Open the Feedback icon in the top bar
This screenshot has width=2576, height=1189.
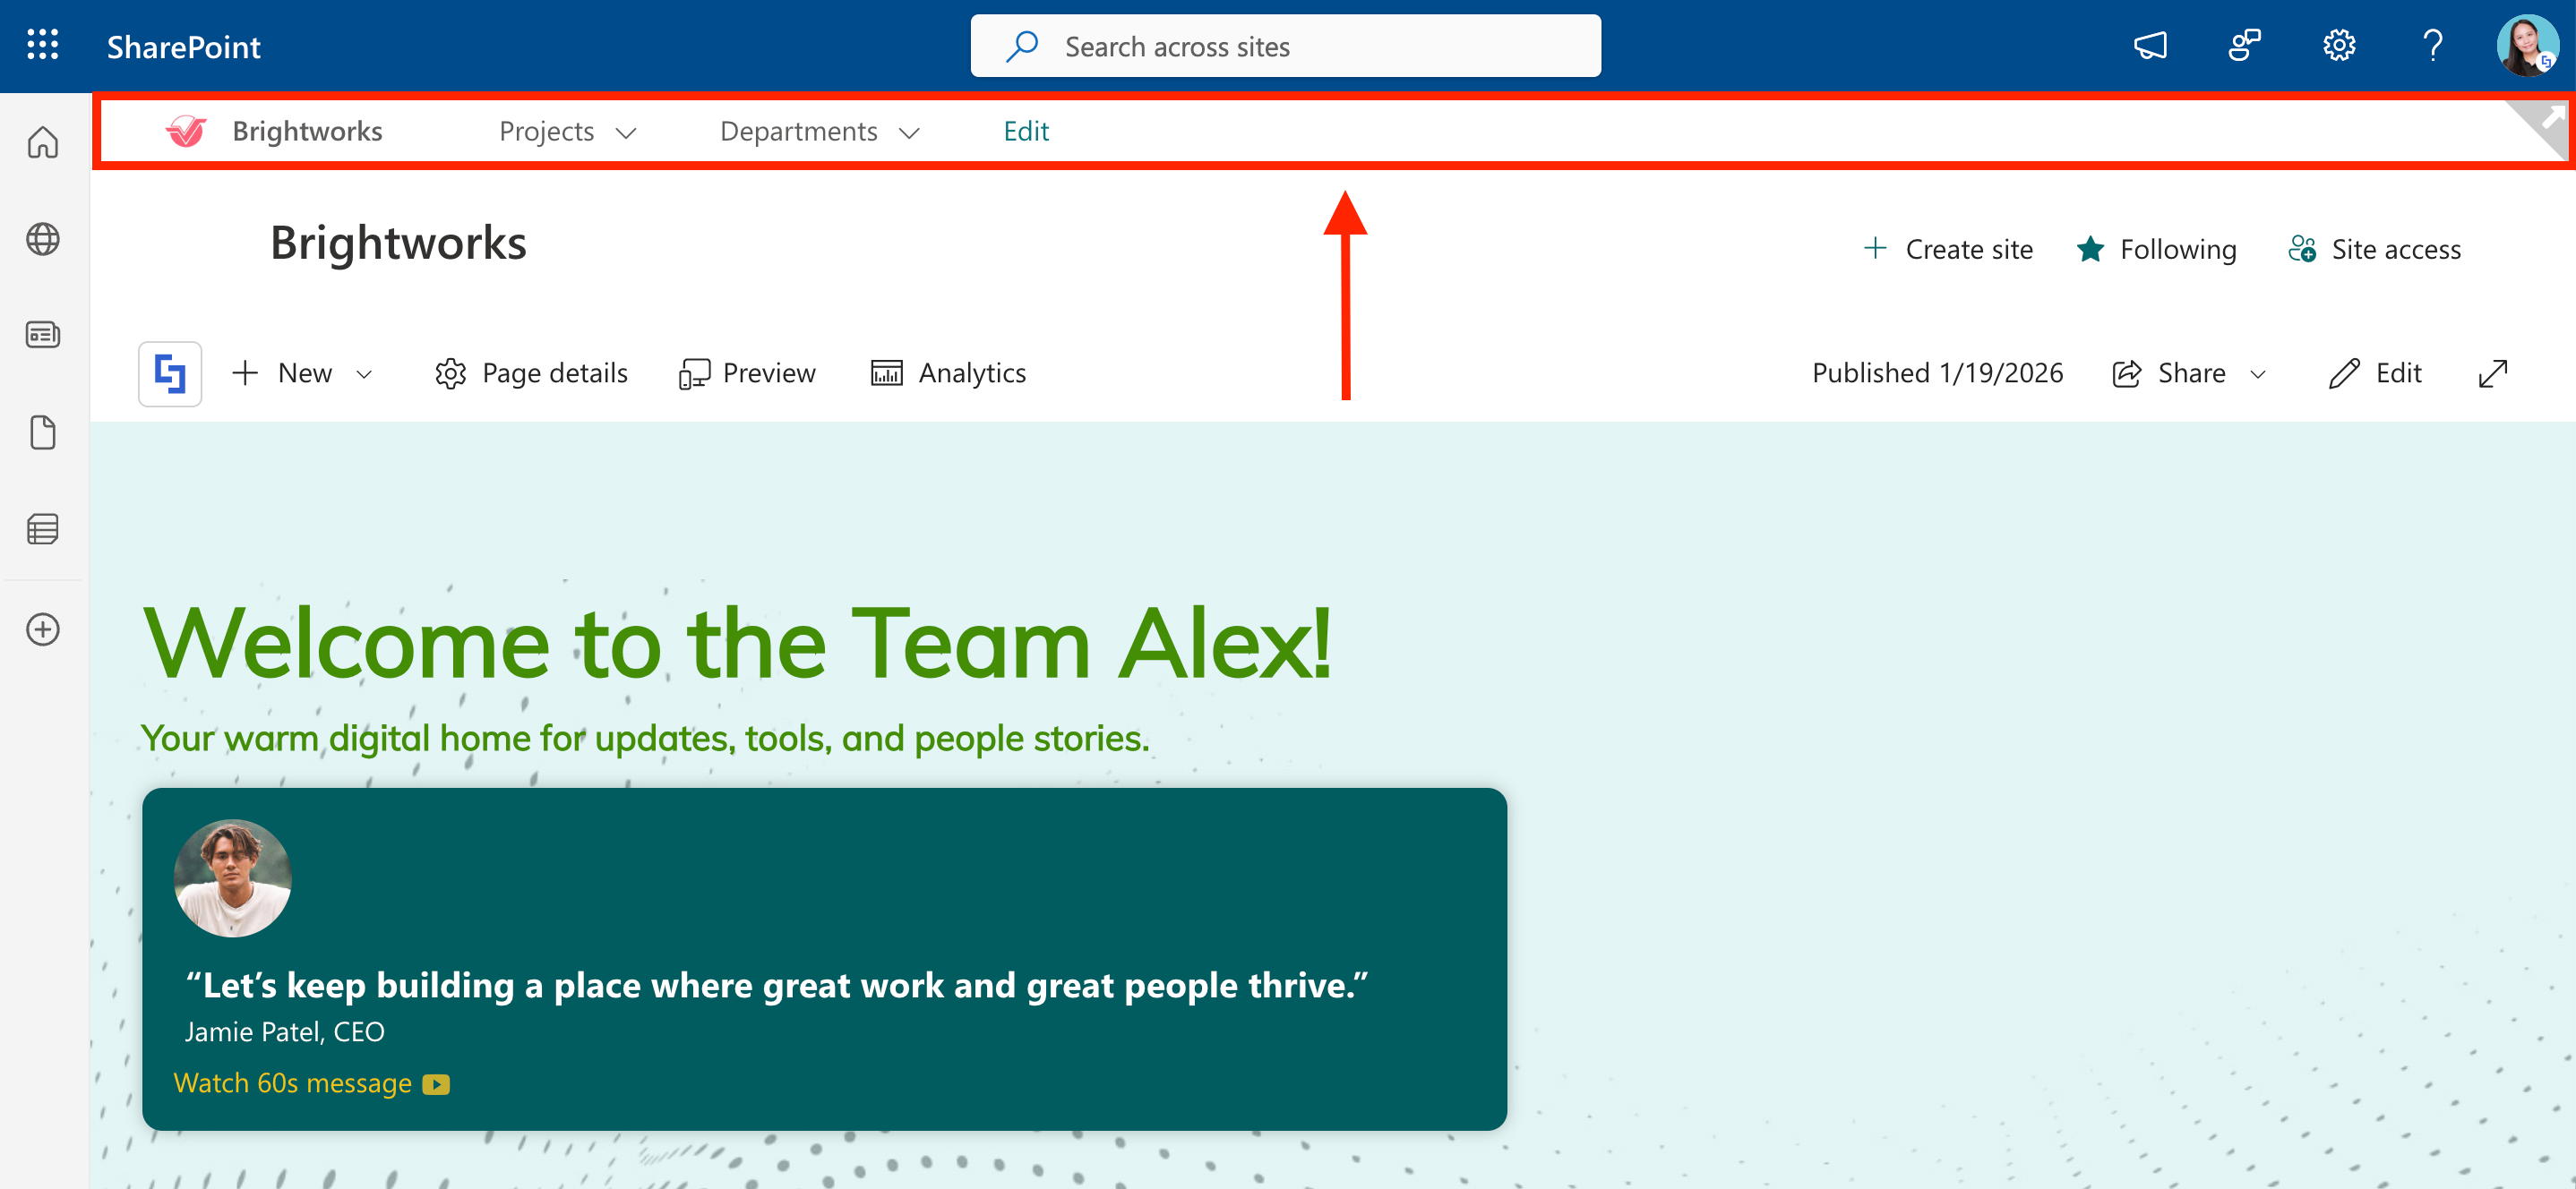[2243, 45]
